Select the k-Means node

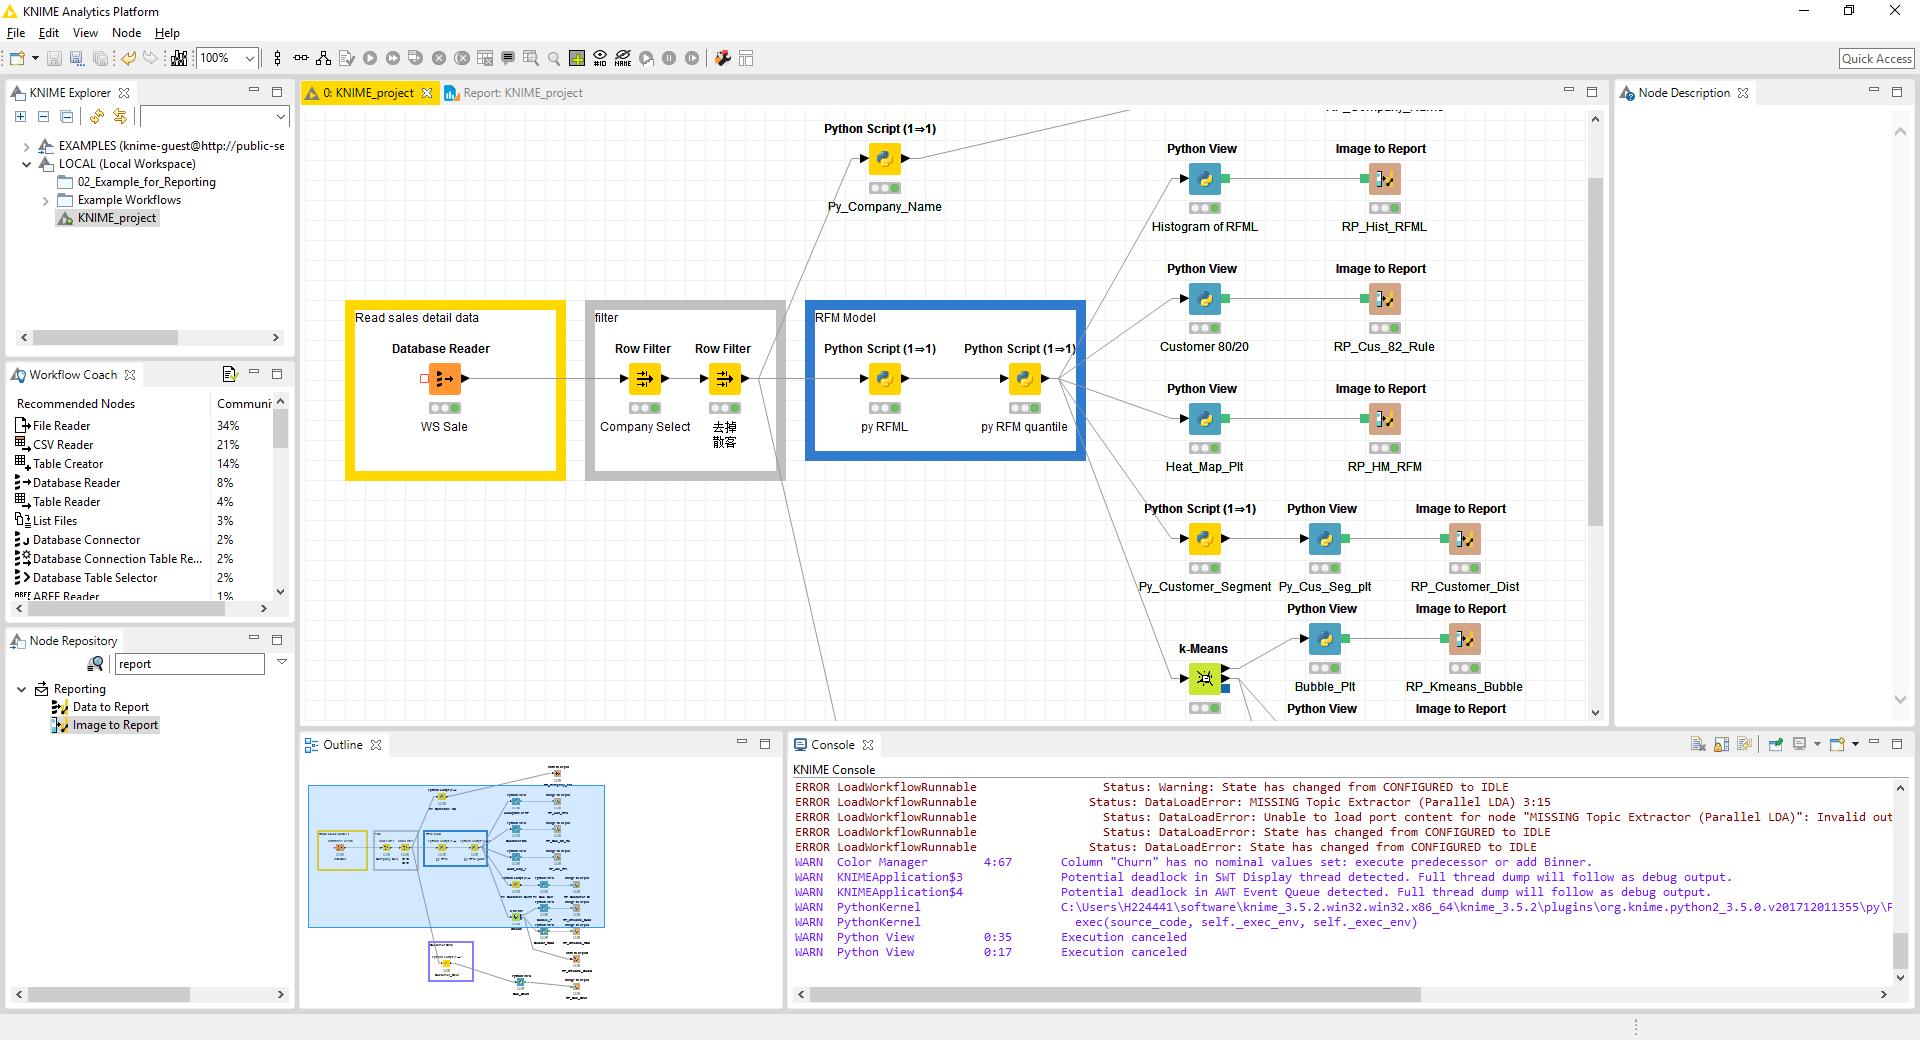click(1205, 679)
